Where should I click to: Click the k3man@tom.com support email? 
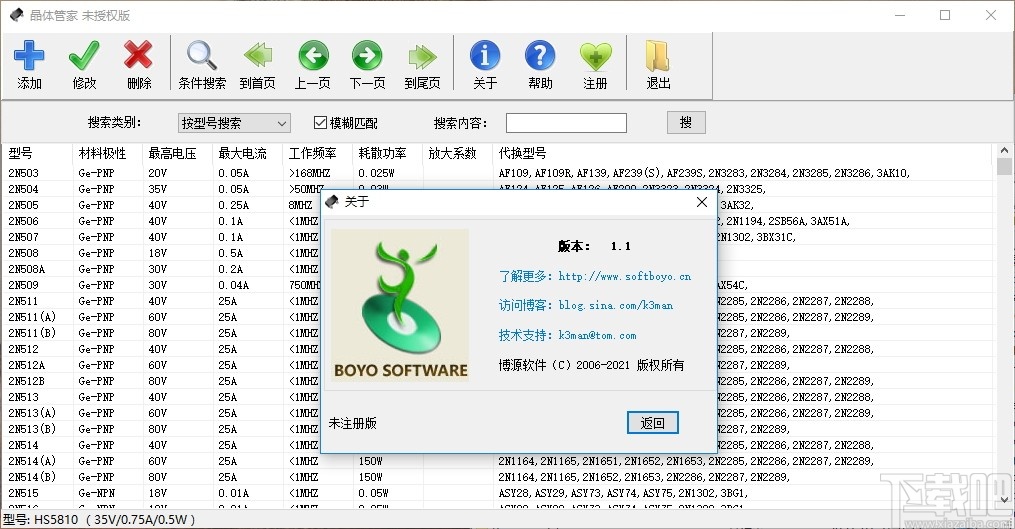pos(597,335)
